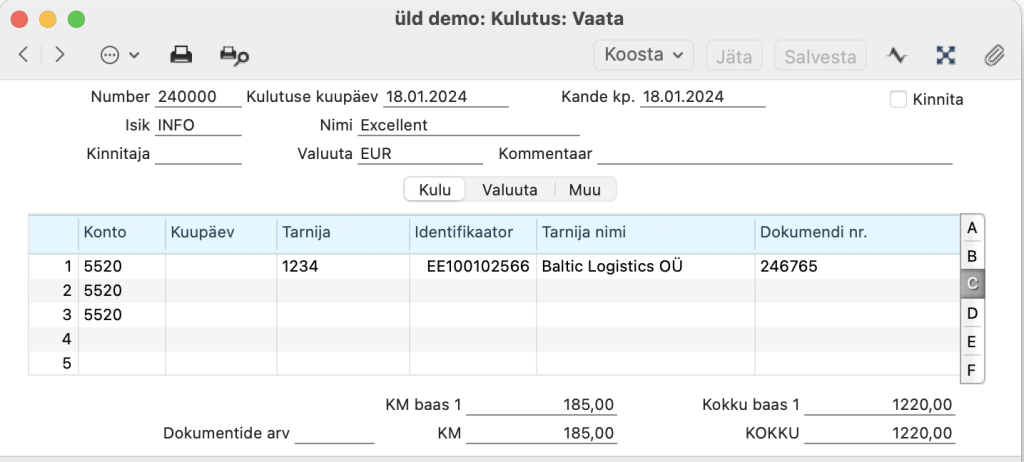Open print preview with magnifier printer icon

[x=234, y=56]
